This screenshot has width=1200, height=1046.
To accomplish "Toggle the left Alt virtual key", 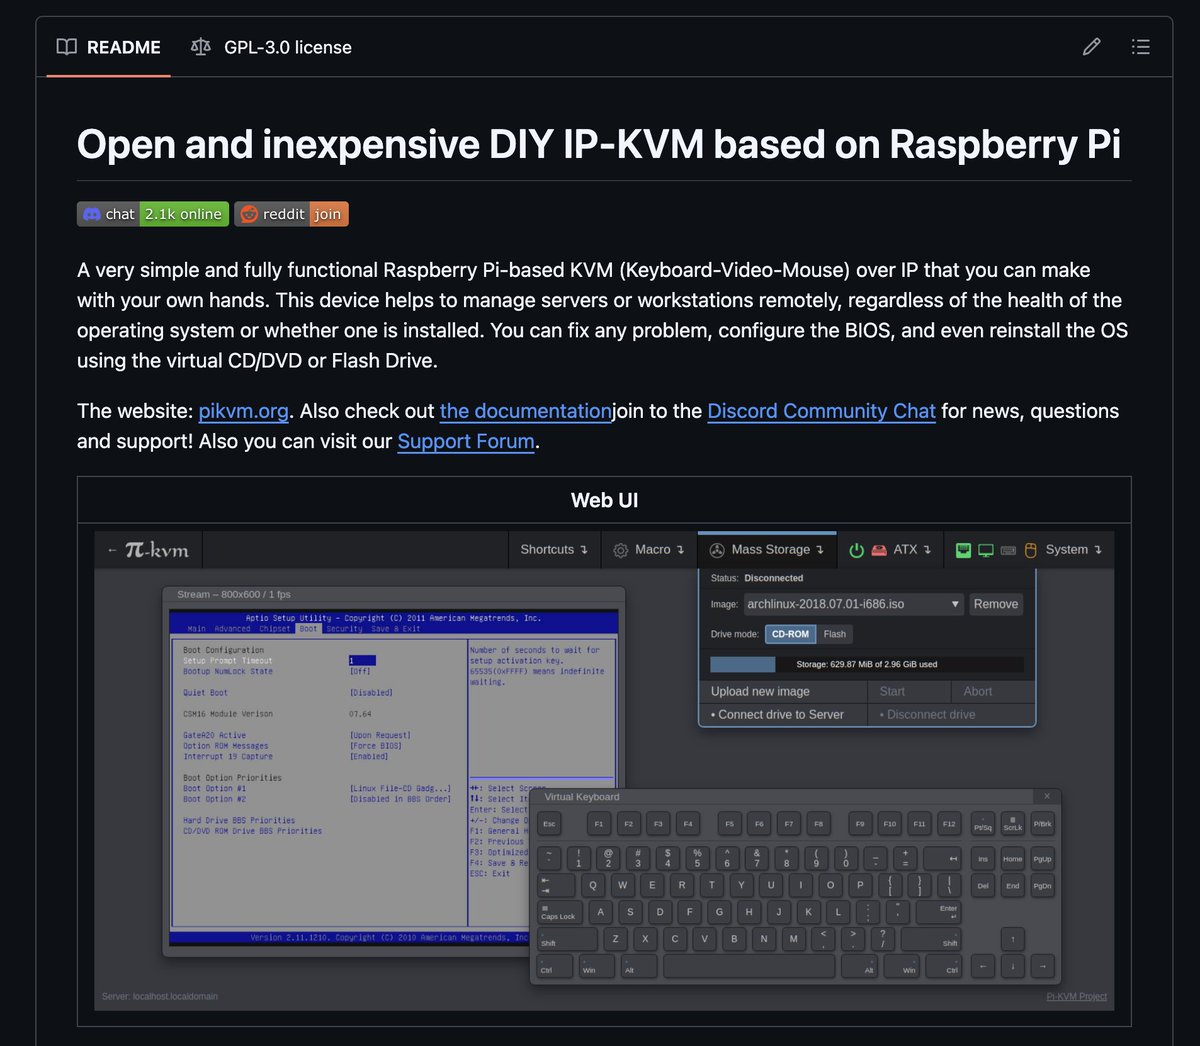I will [x=639, y=966].
